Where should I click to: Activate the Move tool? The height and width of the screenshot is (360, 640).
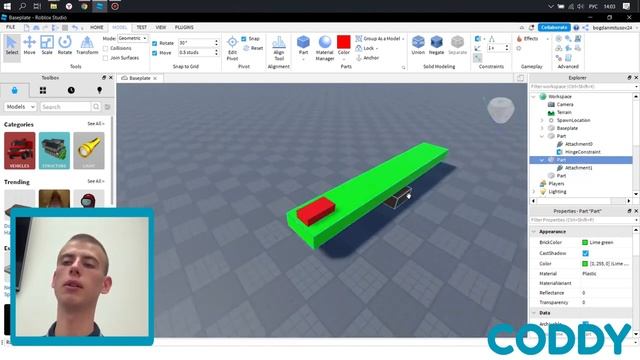[x=29, y=45]
